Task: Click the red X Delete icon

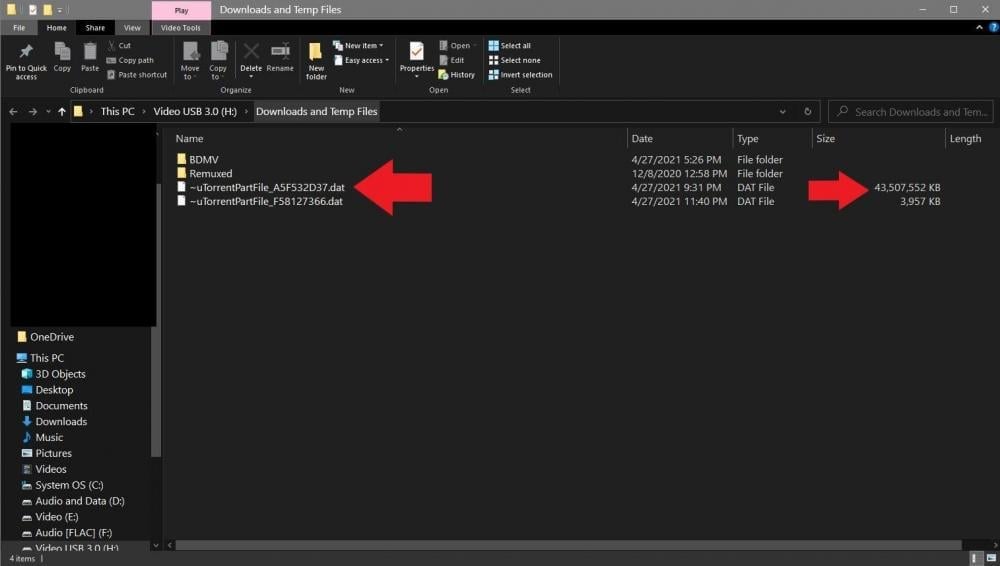Action: point(251,51)
